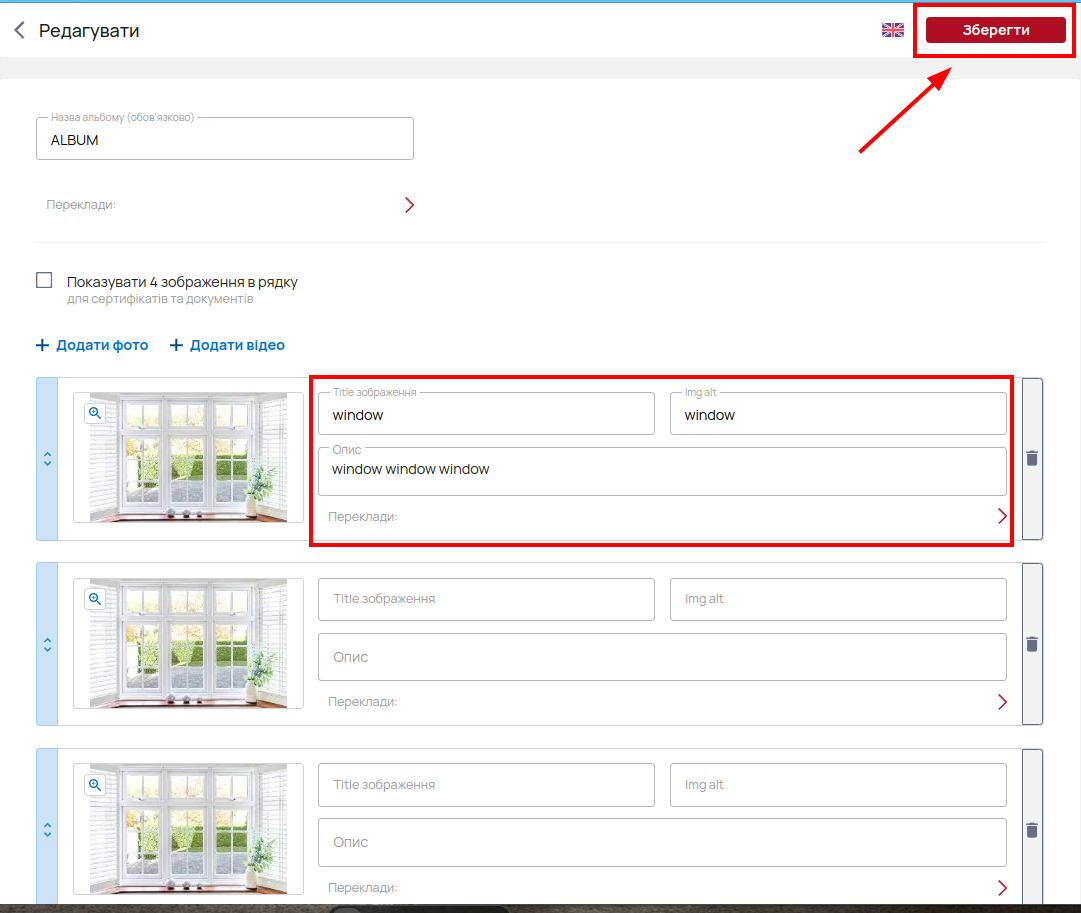Open the second window image thumbnail
The image size is (1081, 913).
pyautogui.click(x=188, y=643)
